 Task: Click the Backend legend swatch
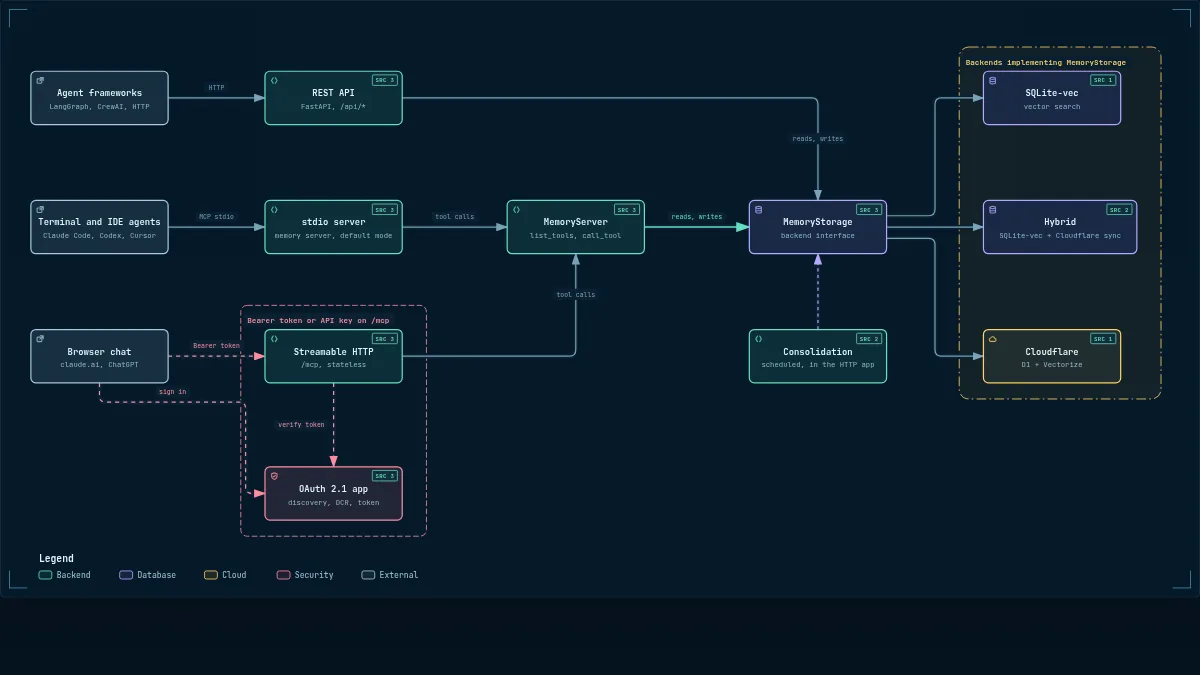click(45, 575)
